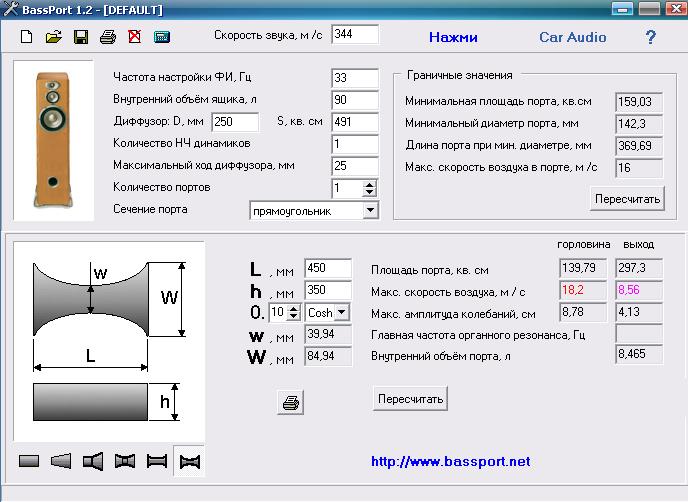The image size is (688, 502).
Task: Increase Количество портов with up arrow
Action: (370, 184)
